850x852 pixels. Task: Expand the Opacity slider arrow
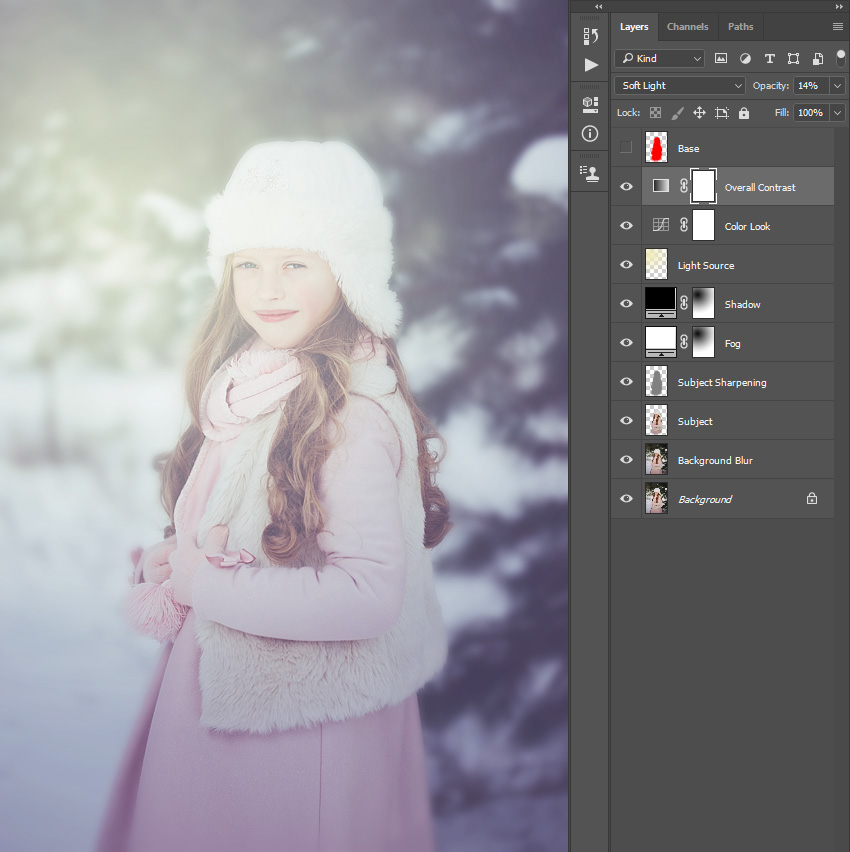click(838, 86)
